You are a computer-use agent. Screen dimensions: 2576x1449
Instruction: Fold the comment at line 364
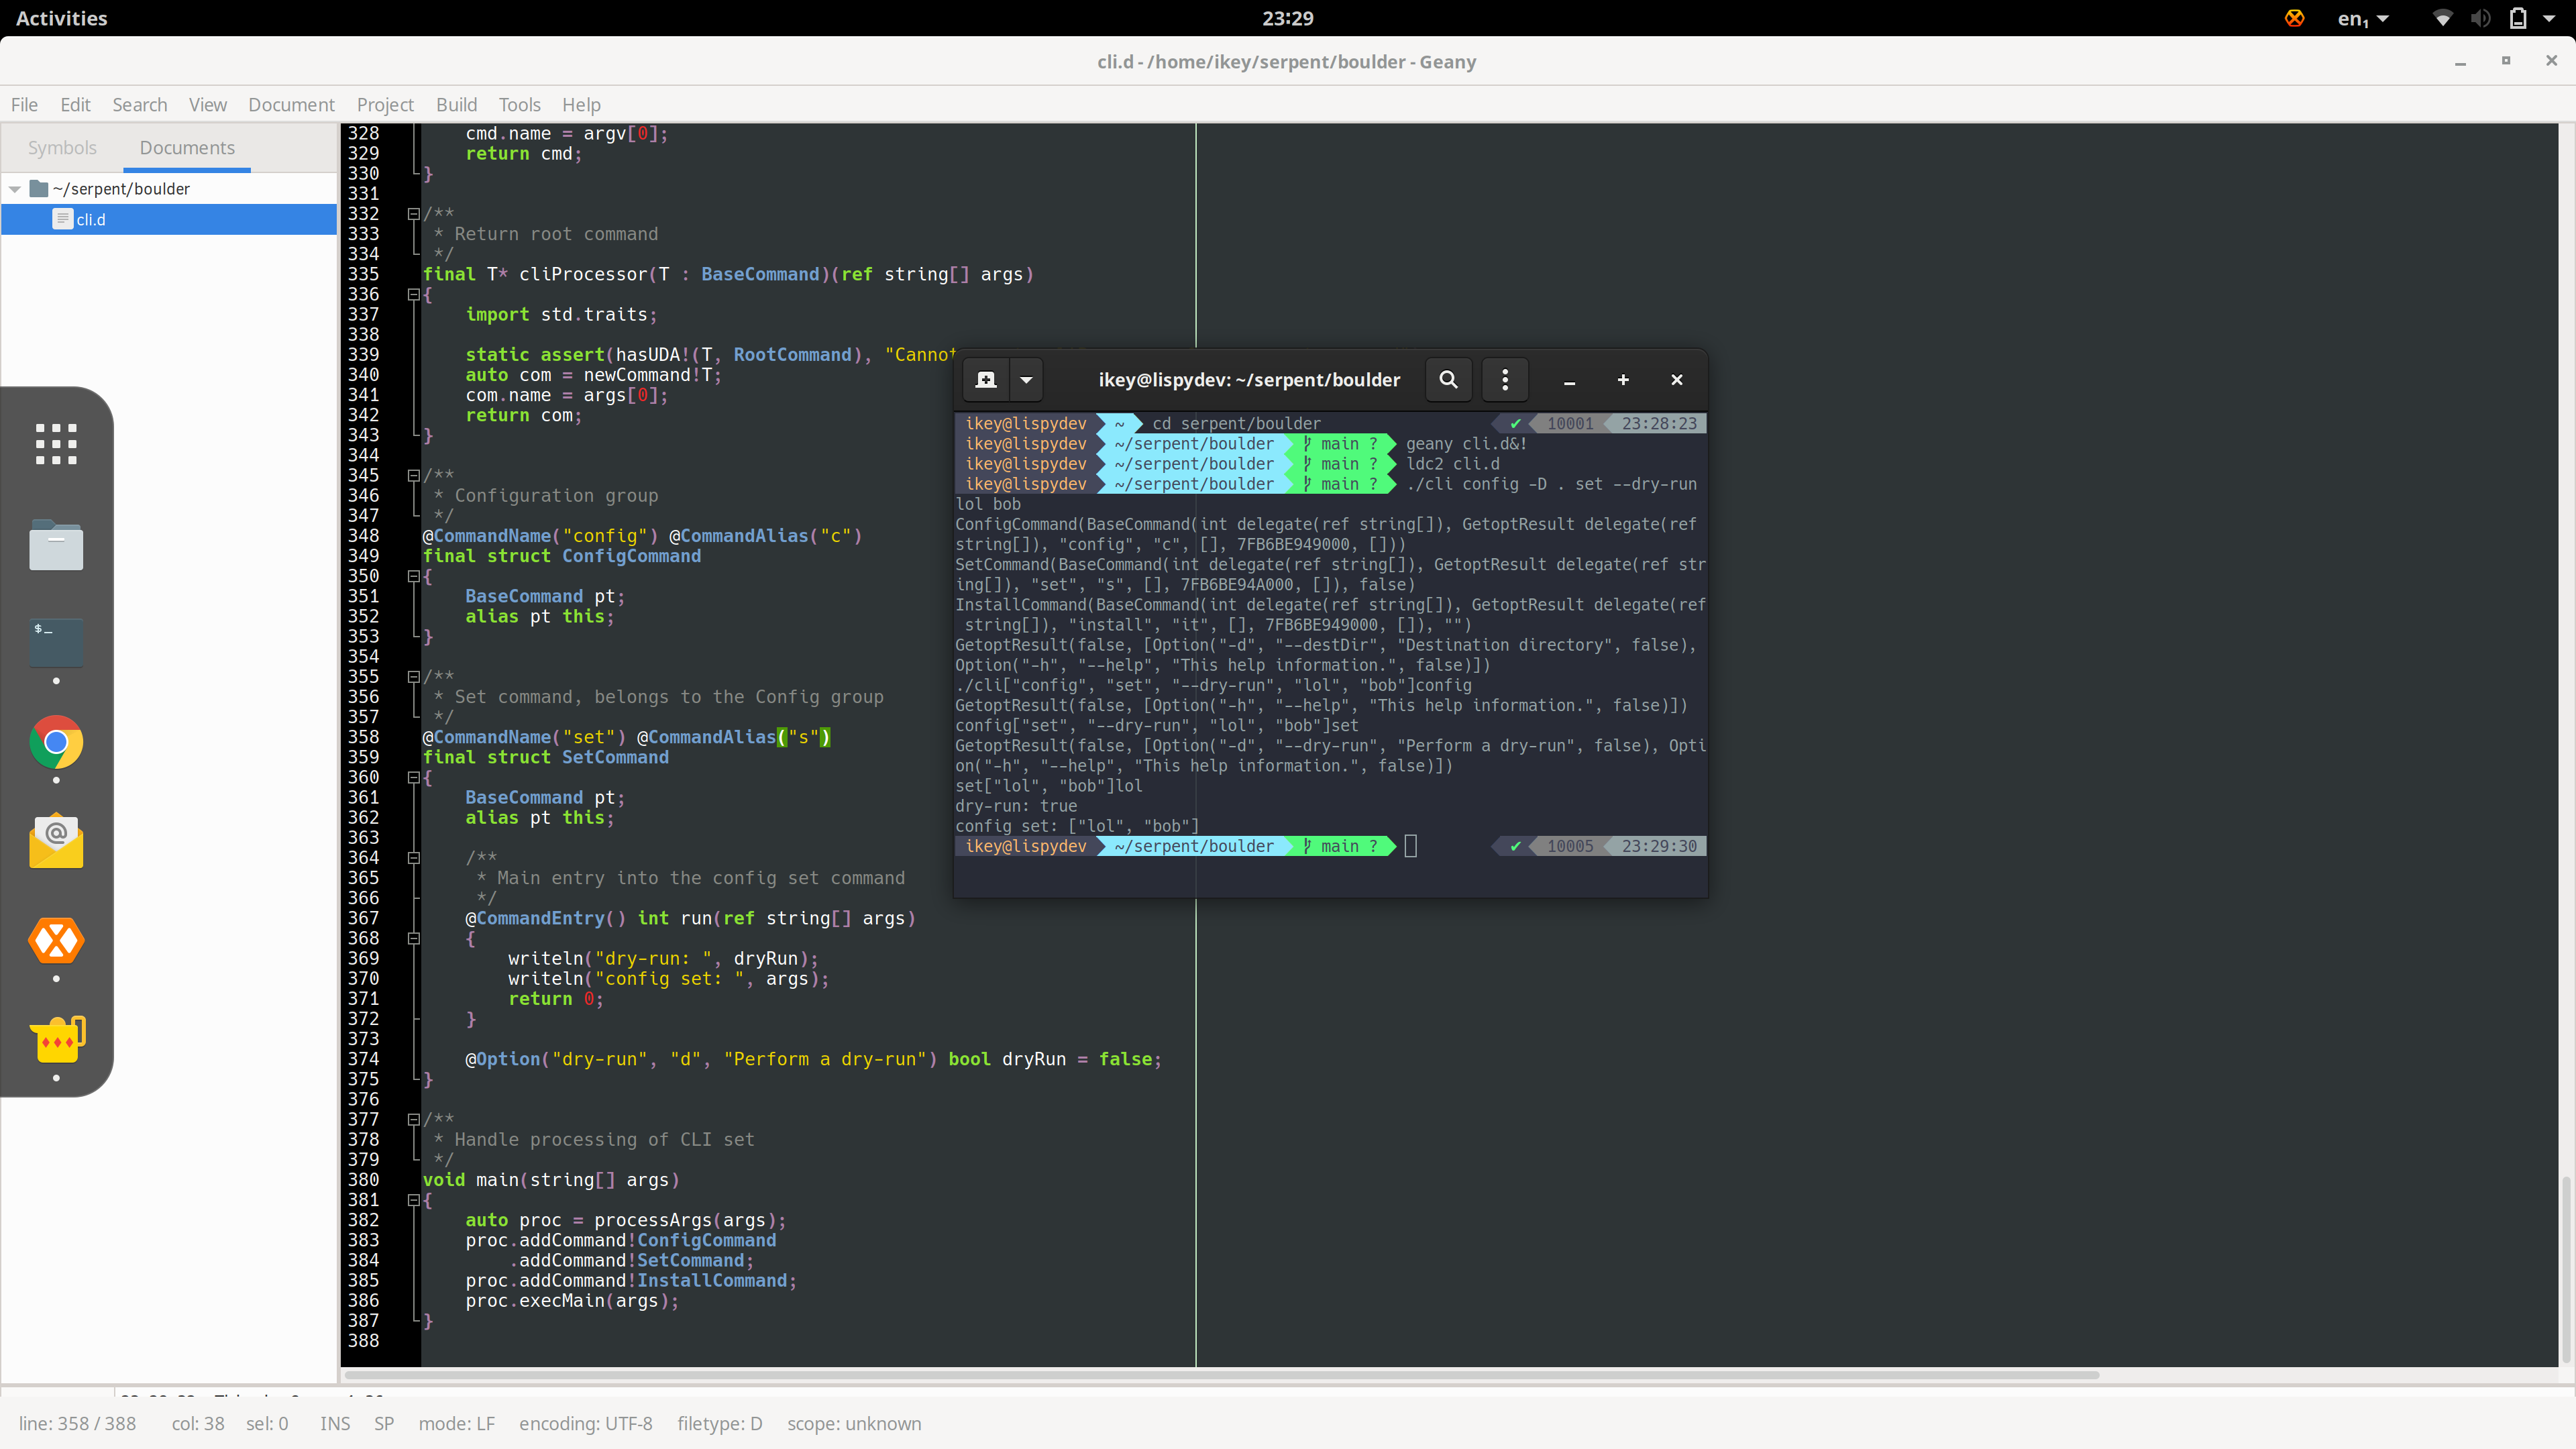tap(413, 858)
